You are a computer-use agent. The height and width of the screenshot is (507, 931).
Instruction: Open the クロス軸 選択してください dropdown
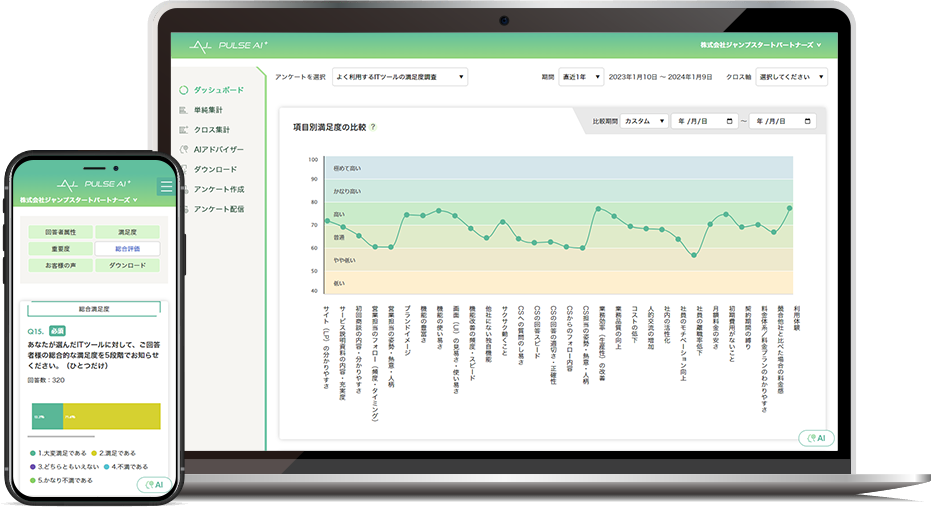coord(791,77)
